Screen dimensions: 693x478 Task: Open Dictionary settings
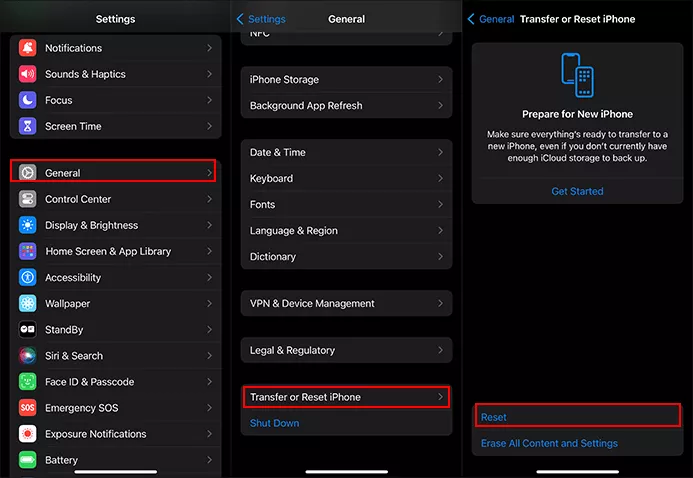pos(346,256)
